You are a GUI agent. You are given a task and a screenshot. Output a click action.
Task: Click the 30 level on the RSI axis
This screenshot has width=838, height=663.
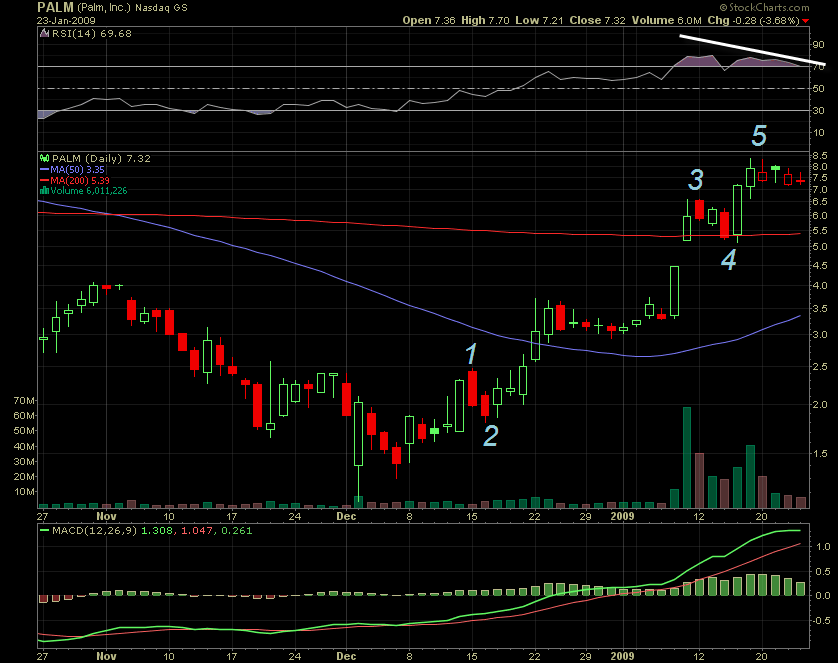pos(818,111)
